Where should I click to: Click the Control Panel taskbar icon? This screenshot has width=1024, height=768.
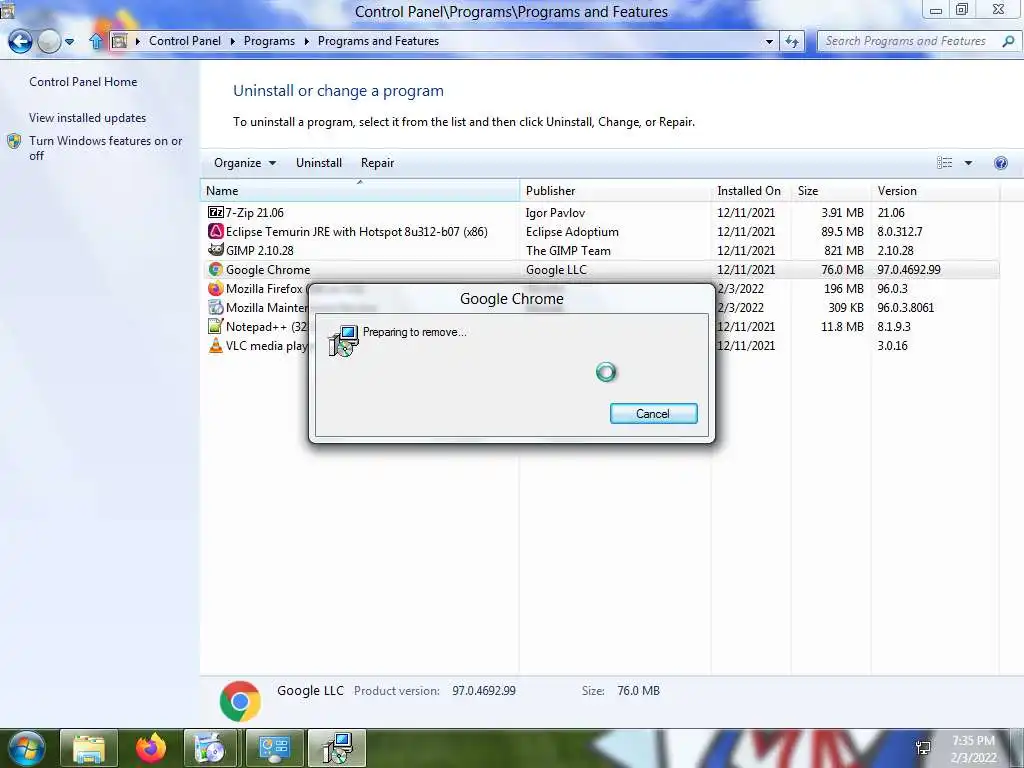(x=274, y=748)
